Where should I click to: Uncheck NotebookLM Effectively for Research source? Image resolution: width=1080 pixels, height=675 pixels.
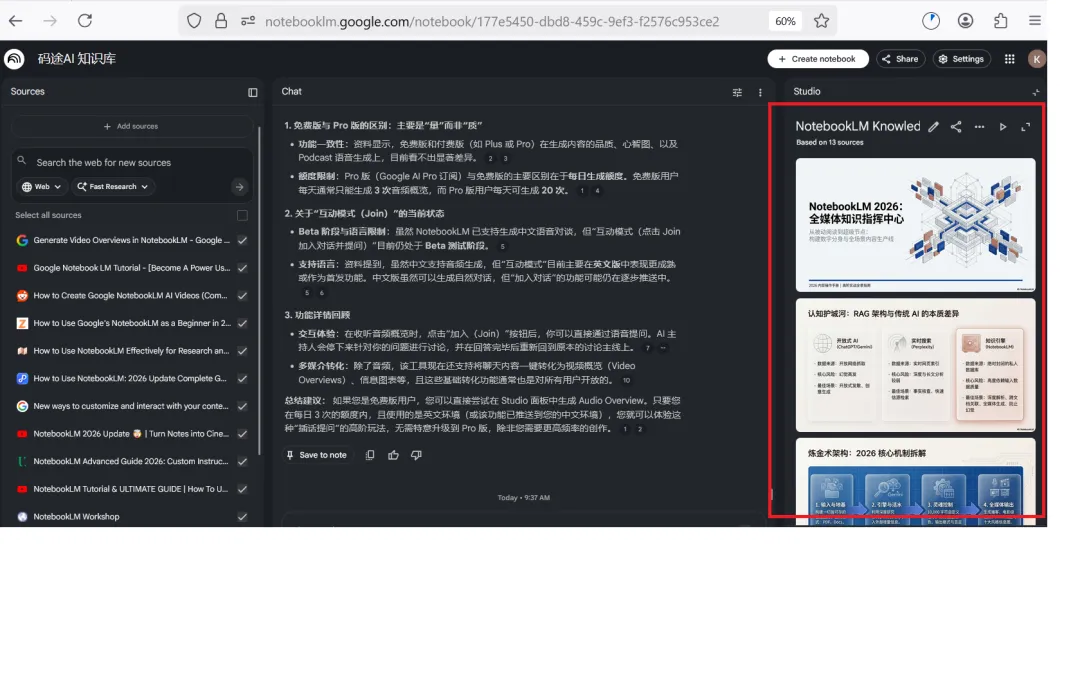coord(242,351)
